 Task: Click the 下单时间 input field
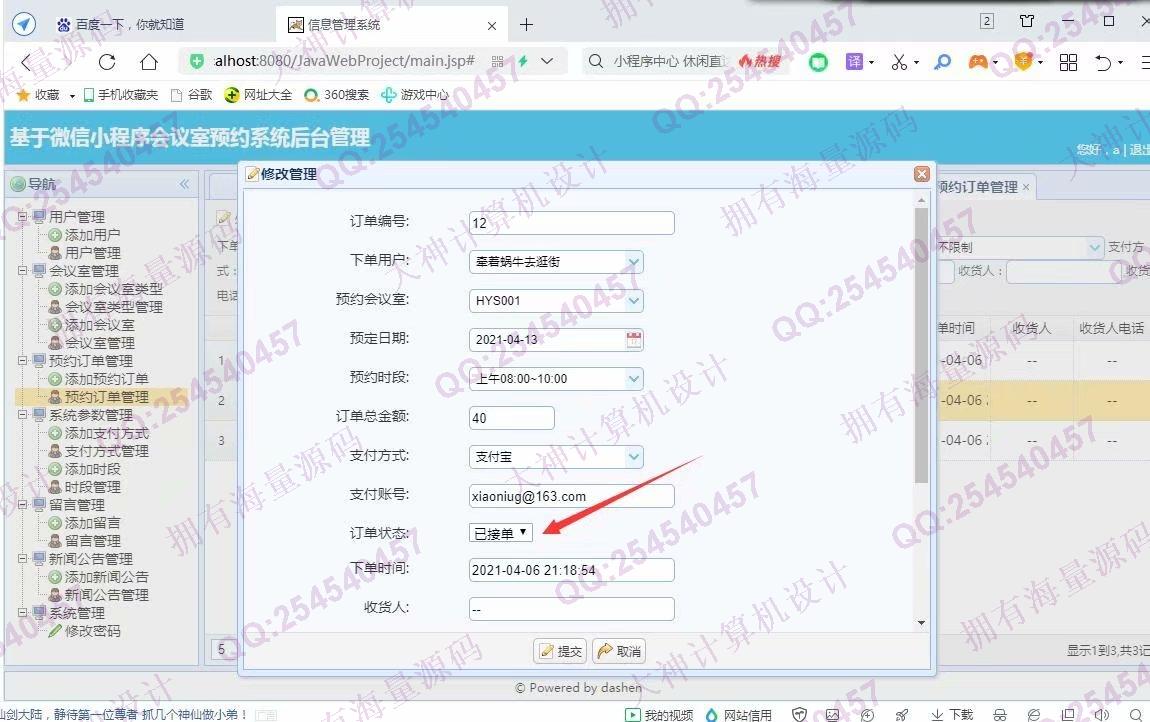click(571, 570)
